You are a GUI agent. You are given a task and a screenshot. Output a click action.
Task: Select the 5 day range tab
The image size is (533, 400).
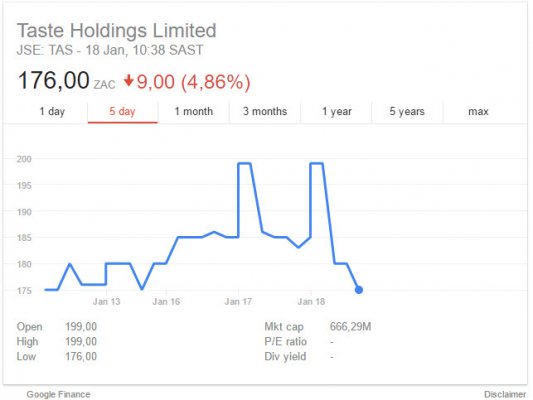coord(122,111)
